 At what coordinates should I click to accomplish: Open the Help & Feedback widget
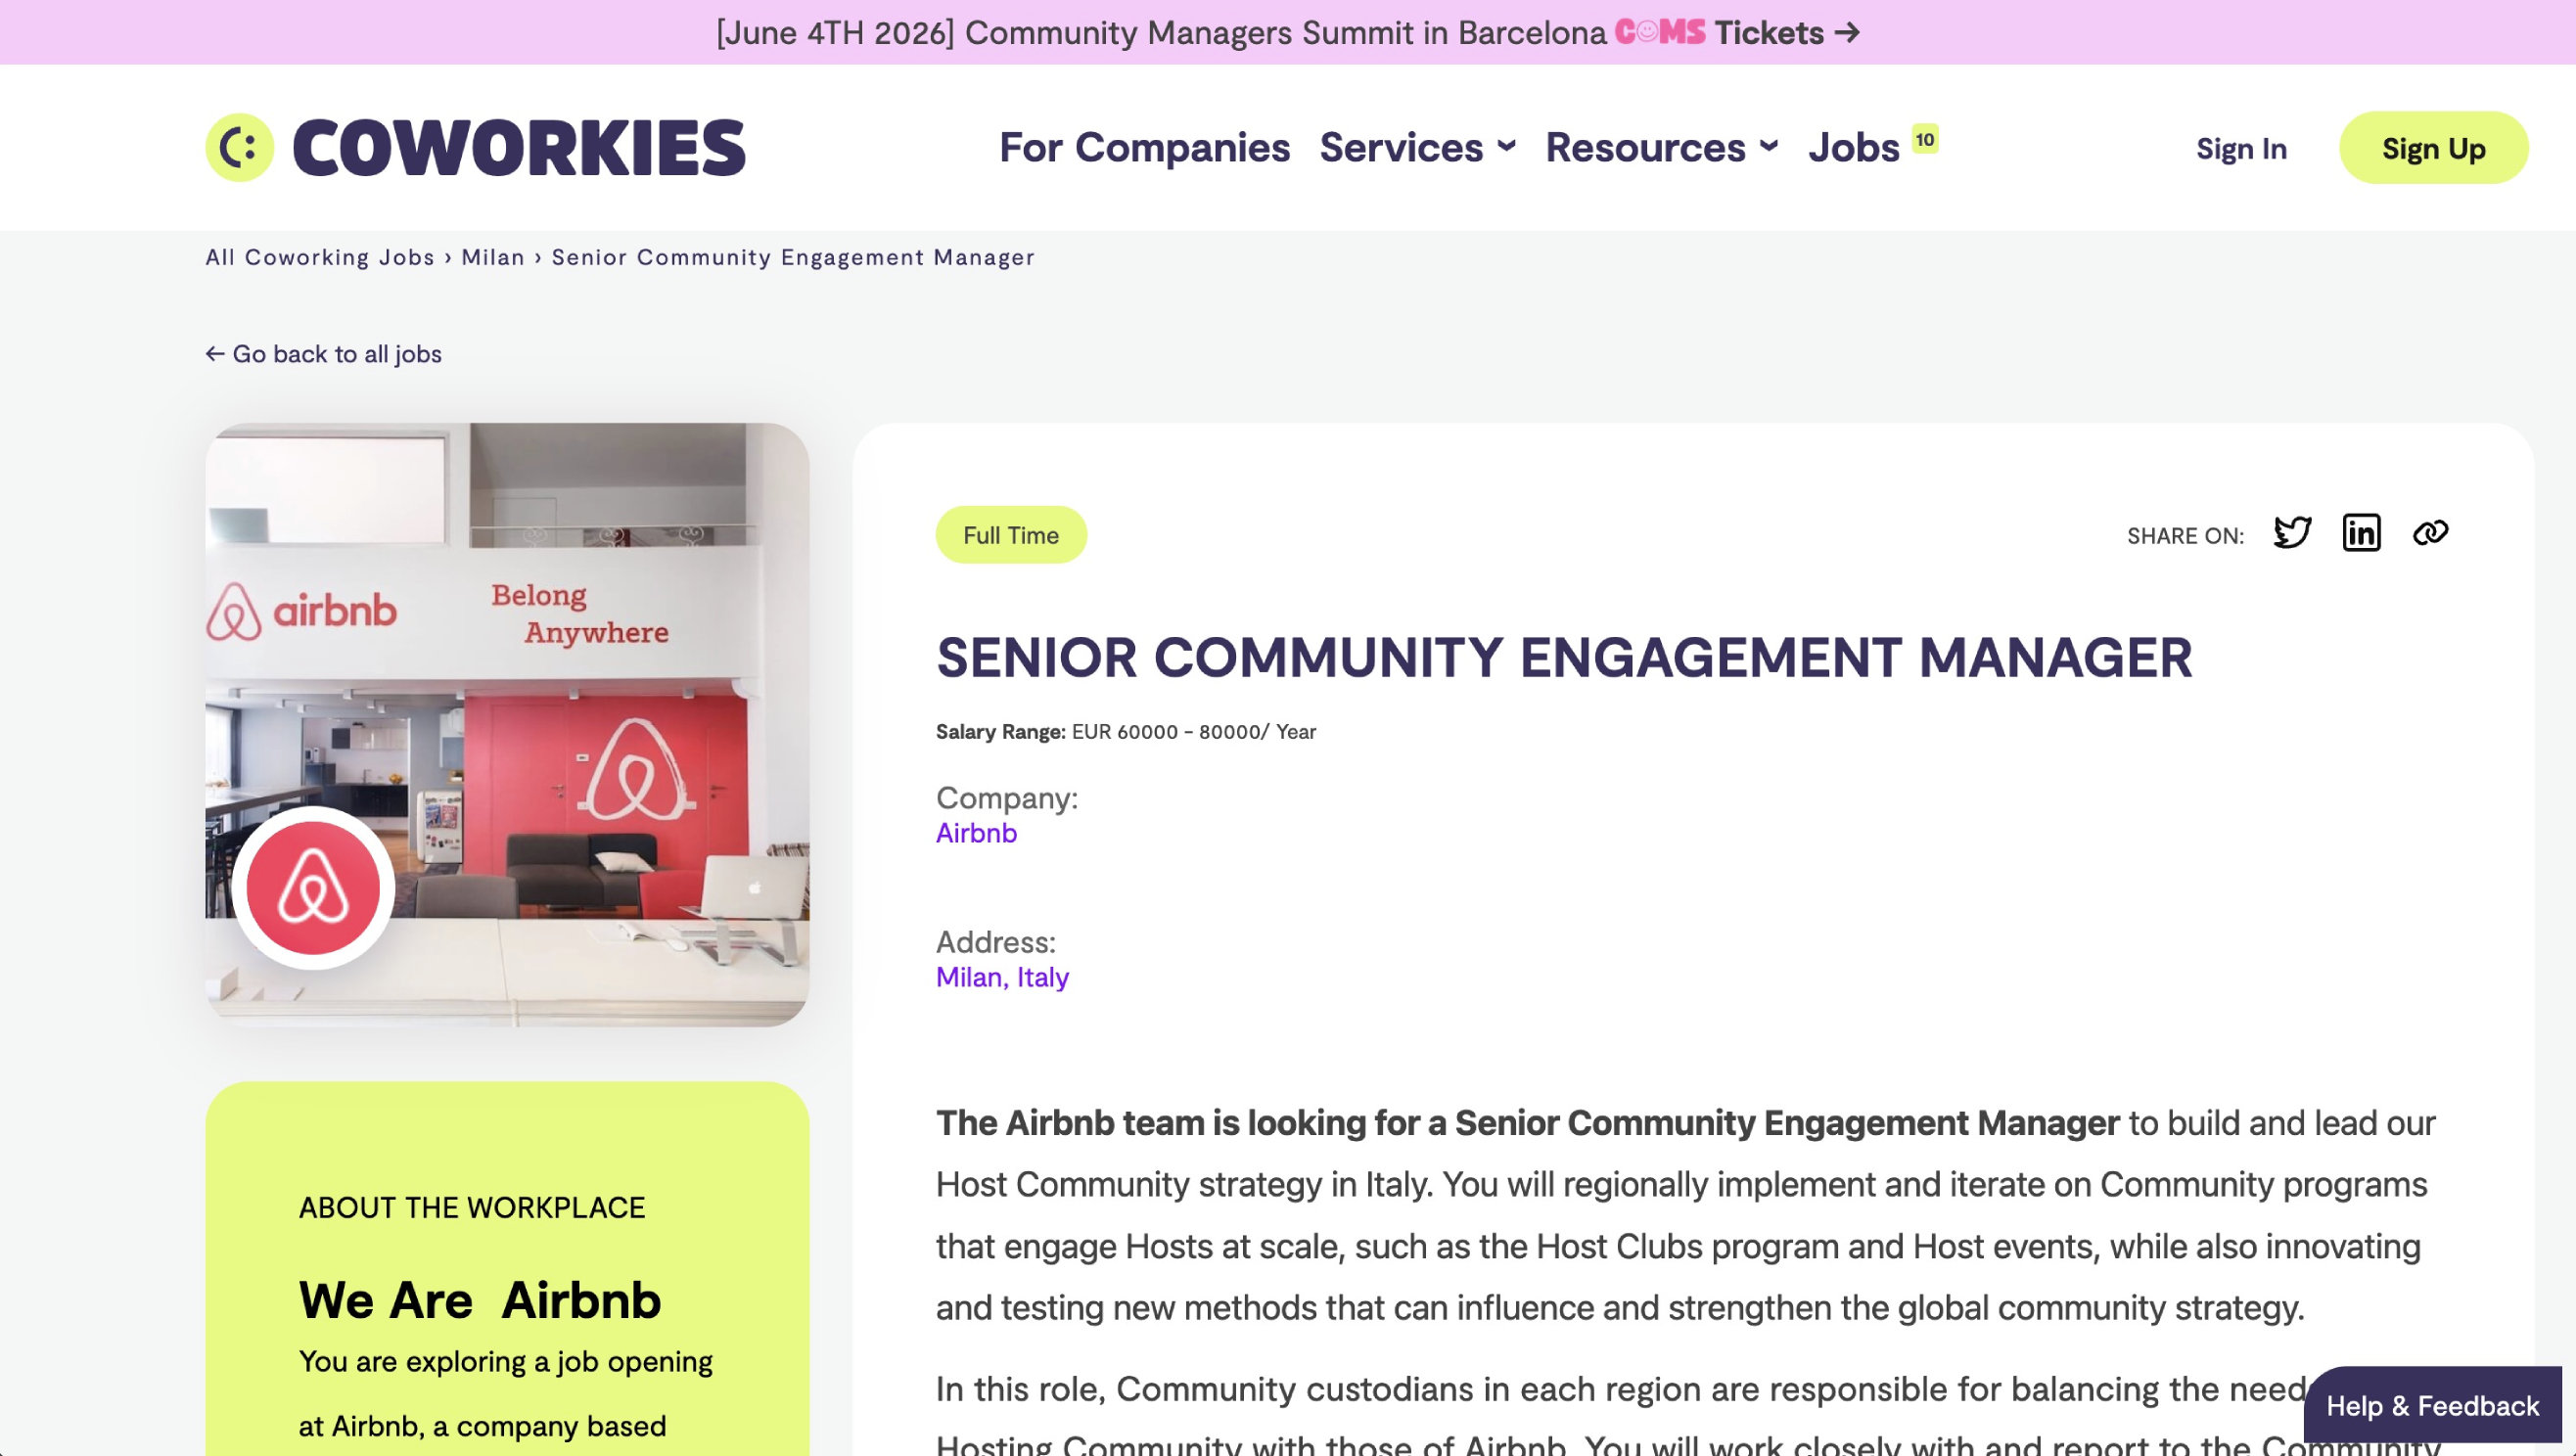pyautogui.click(x=2431, y=1406)
